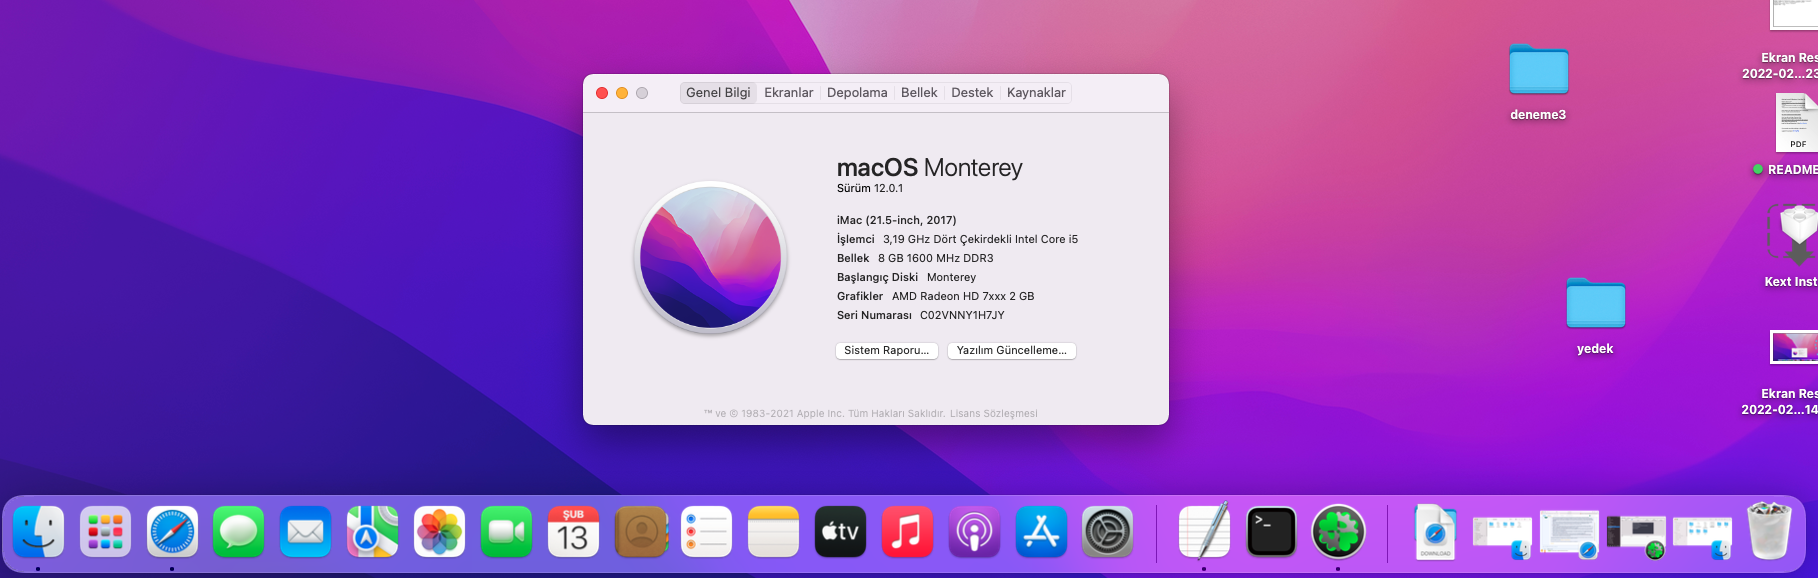1818x578 pixels.
Task: Click the Sistem Raporu... button
Action: 887,350
